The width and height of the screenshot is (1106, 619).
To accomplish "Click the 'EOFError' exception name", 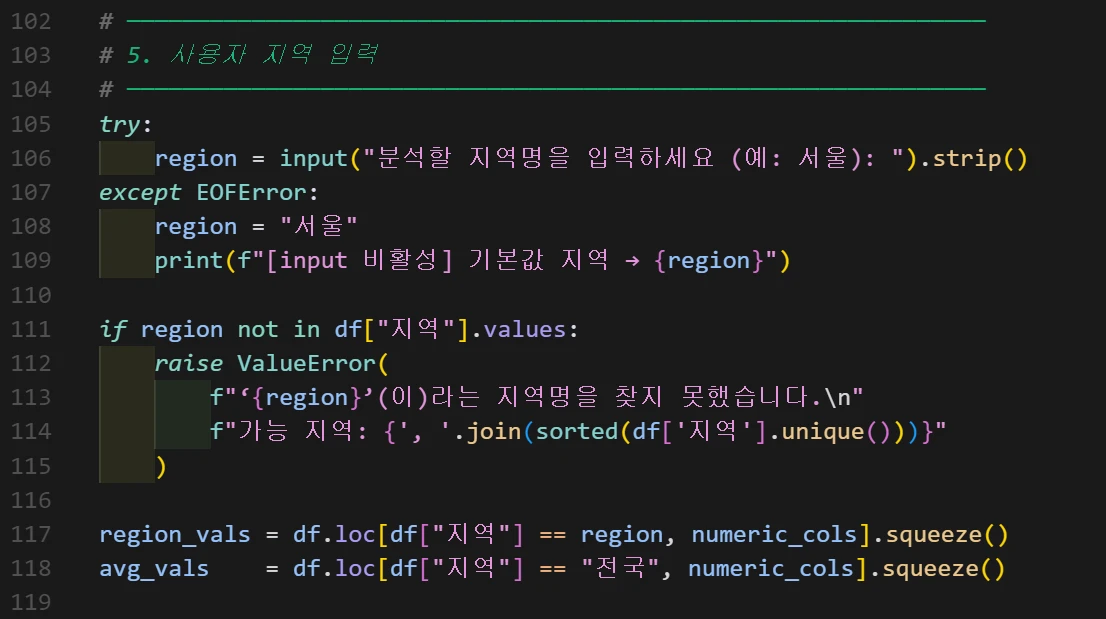I will point(251,192).
